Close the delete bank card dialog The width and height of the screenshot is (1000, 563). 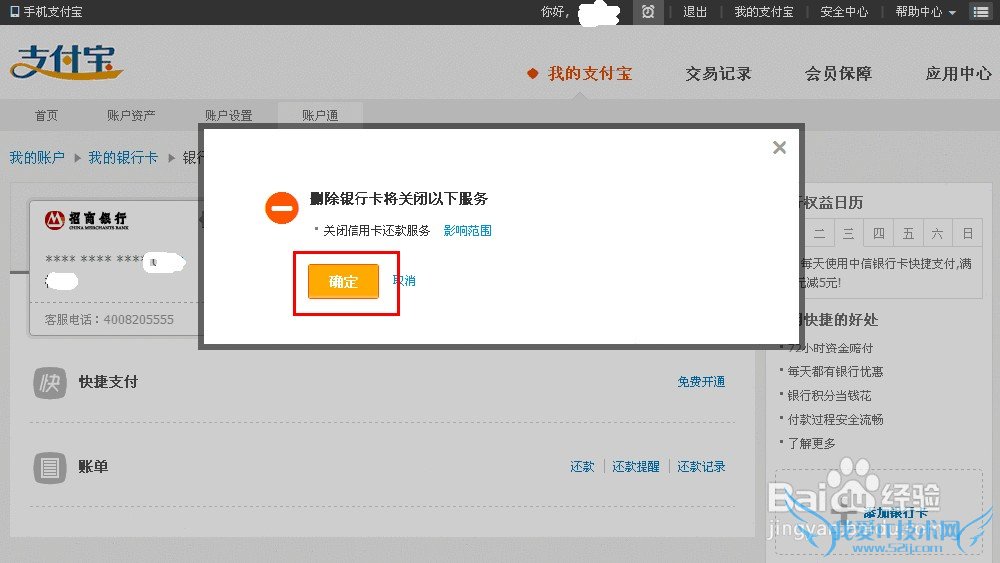point(779,147)
